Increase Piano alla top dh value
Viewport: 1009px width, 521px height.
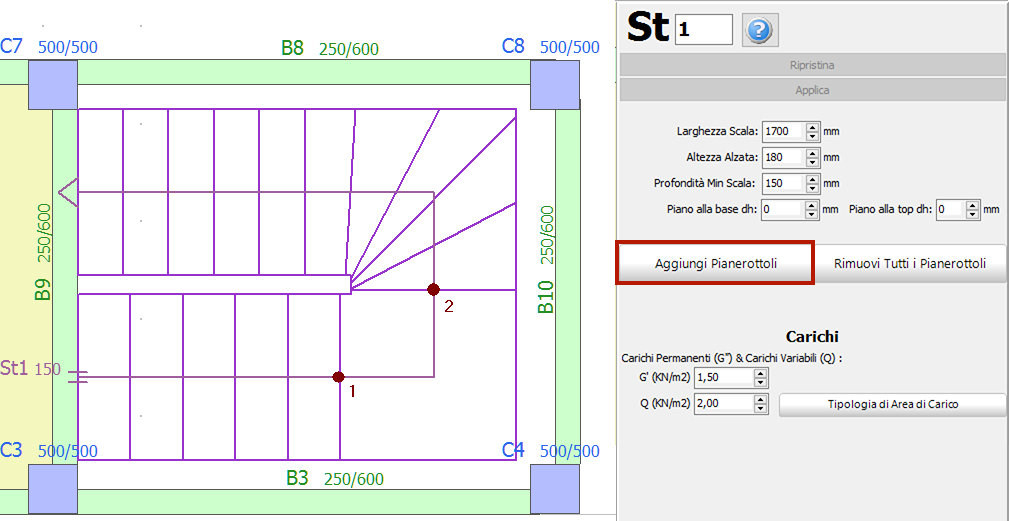pos(972,205)
